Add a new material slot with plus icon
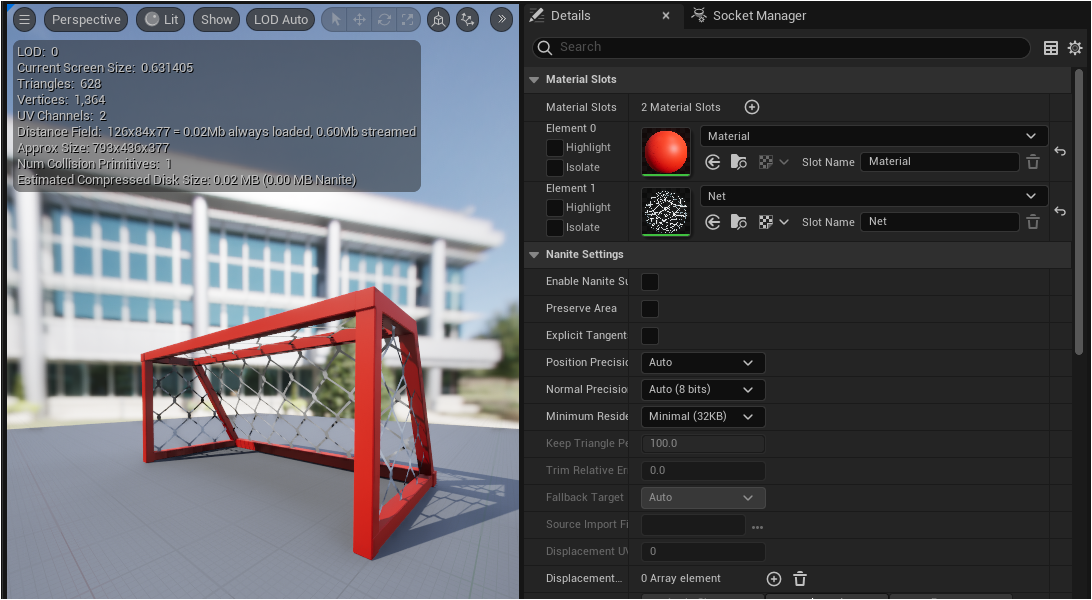Screen dimensions: 1092x600 click(x=752, y=107)
